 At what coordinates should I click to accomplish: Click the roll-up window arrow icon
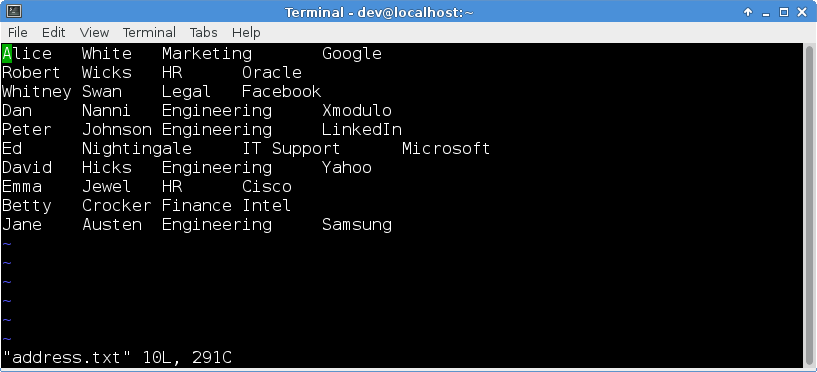click(748, 11)
